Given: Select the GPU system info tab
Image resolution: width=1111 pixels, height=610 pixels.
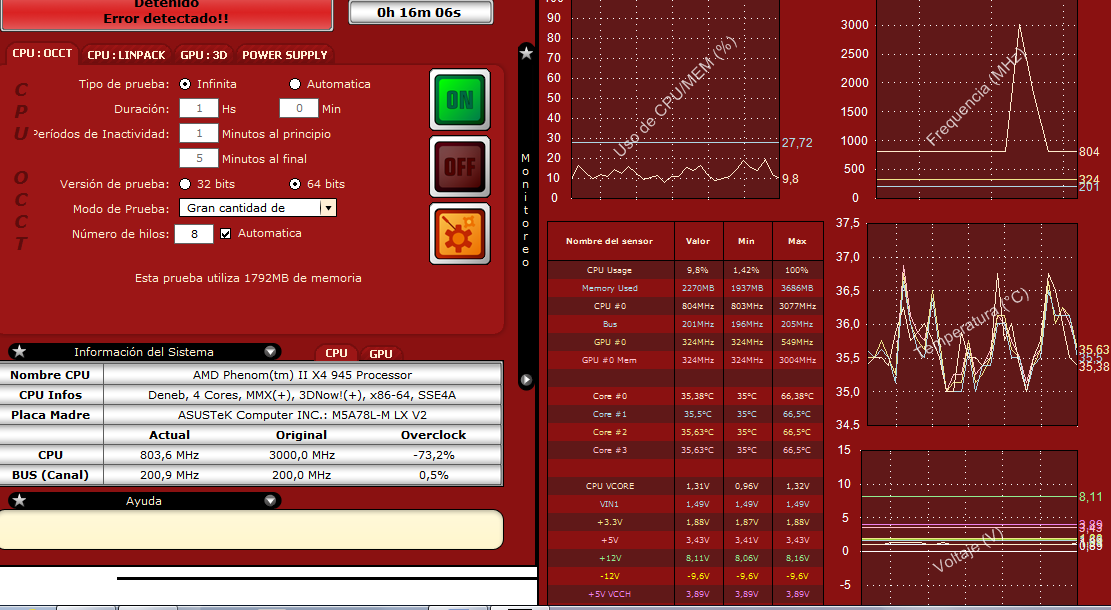Looking at the screenshot, I should tap(381, 354).
